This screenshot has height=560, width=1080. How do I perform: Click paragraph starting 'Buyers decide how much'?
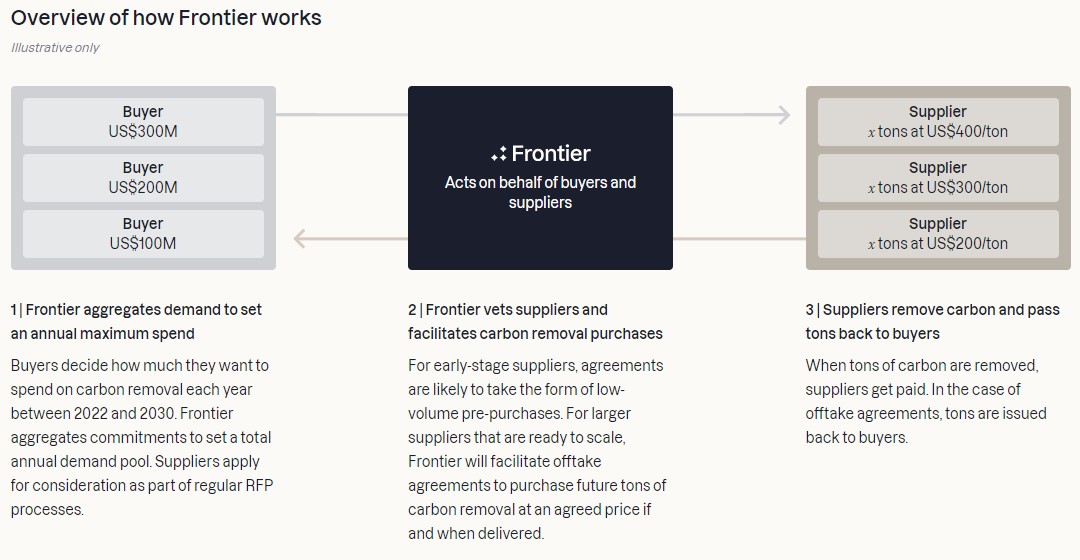point(142,437)
